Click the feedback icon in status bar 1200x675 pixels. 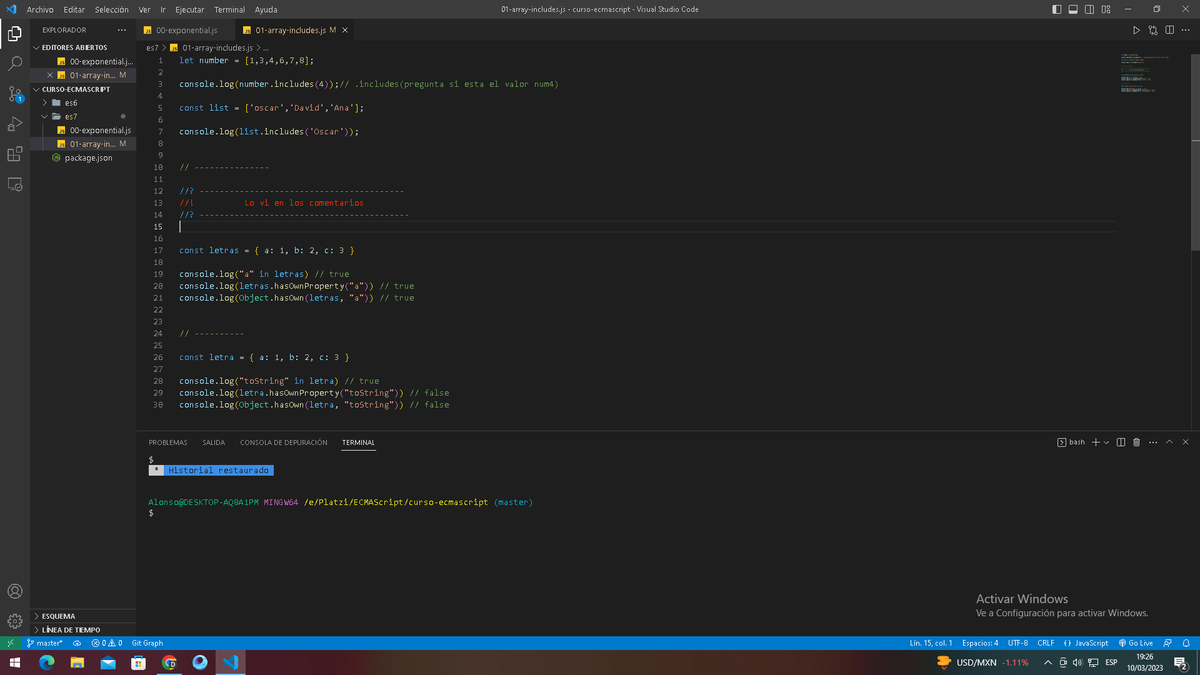pos(1168,643)
